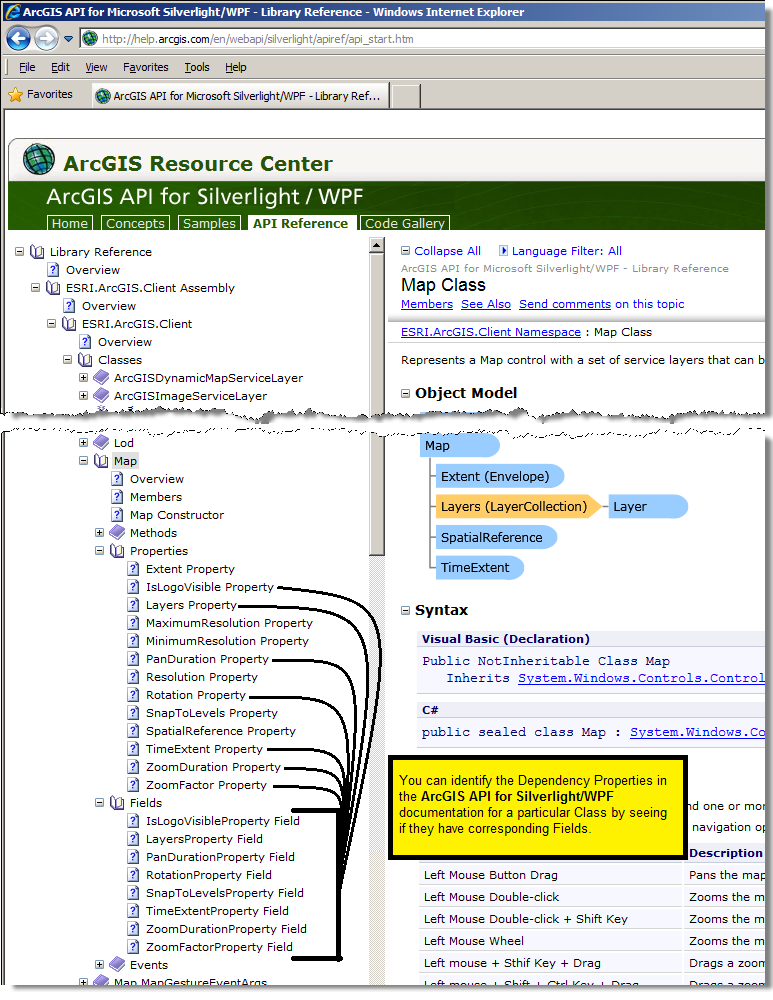Click the Lod class purple icon
This screenshot has width=773, height=1000.
pos(101,442)
